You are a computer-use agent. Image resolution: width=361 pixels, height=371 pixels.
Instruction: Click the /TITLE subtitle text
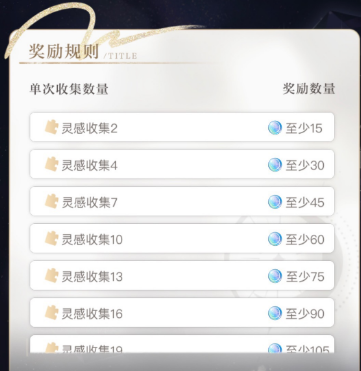click(120, 56)
